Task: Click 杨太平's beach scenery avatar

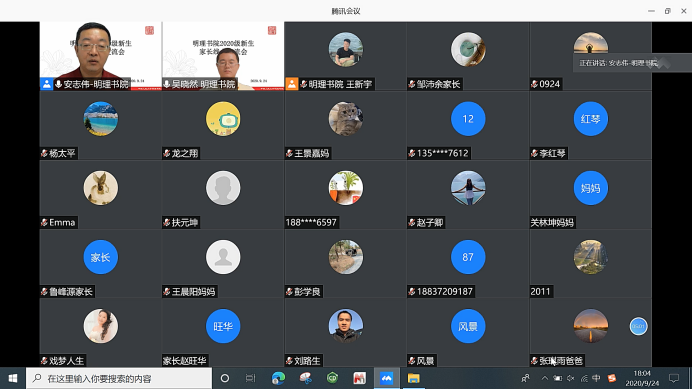Action: pyautogui.click(x=101, y=119)
